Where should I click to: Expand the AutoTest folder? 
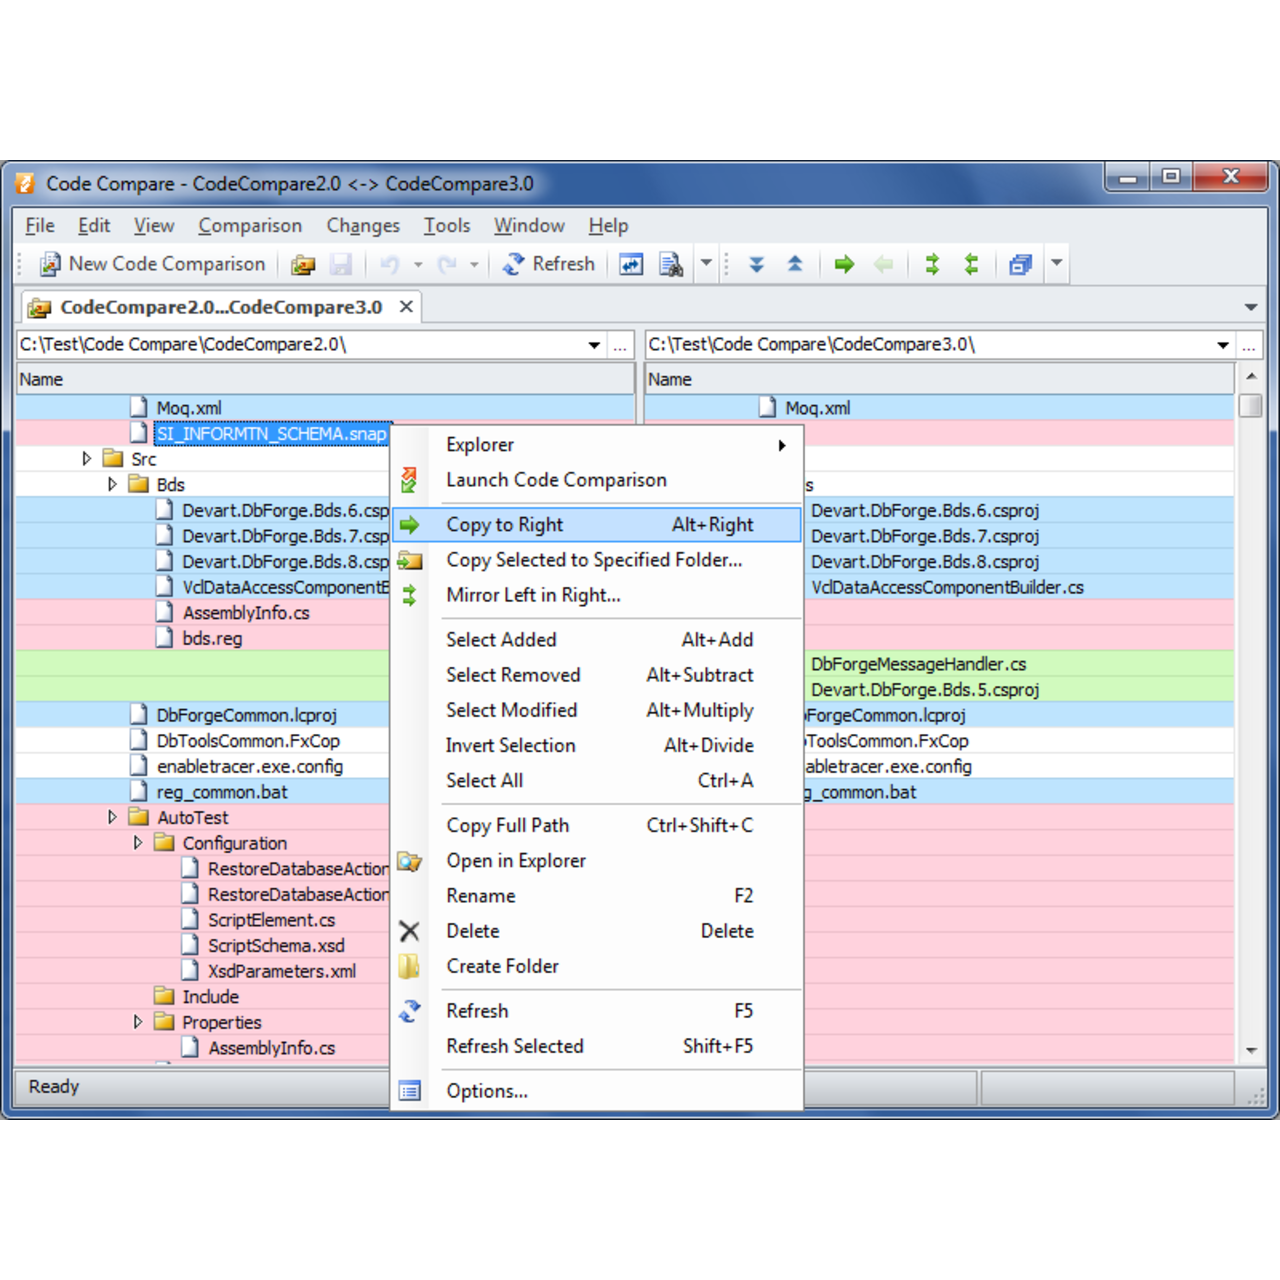click(x=112, y=817)
